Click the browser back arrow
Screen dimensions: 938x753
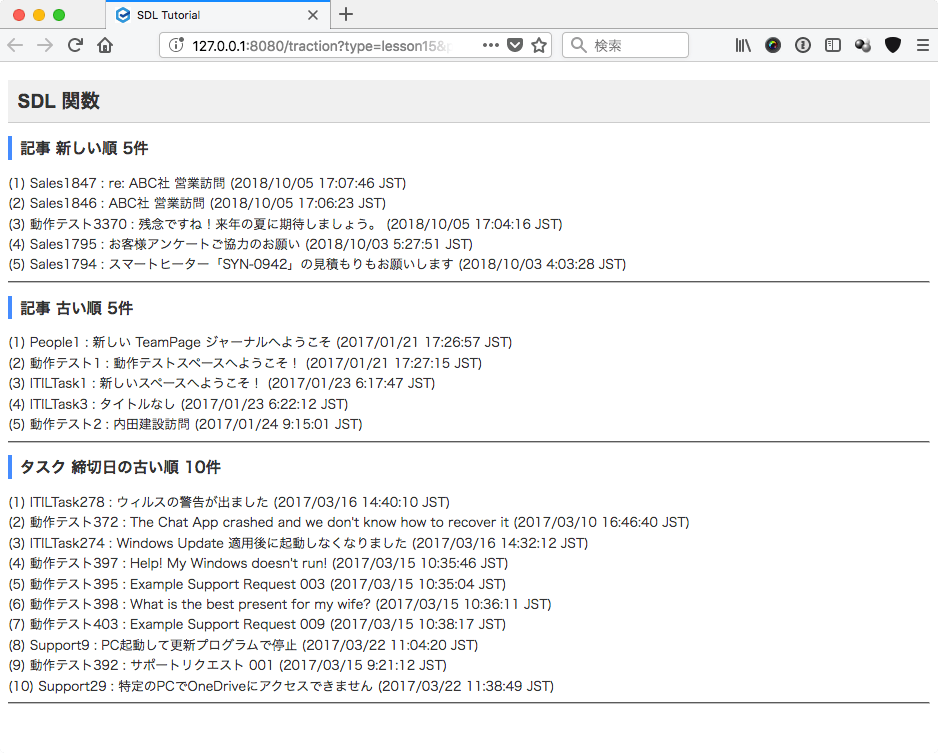click(x=15, y=45)
